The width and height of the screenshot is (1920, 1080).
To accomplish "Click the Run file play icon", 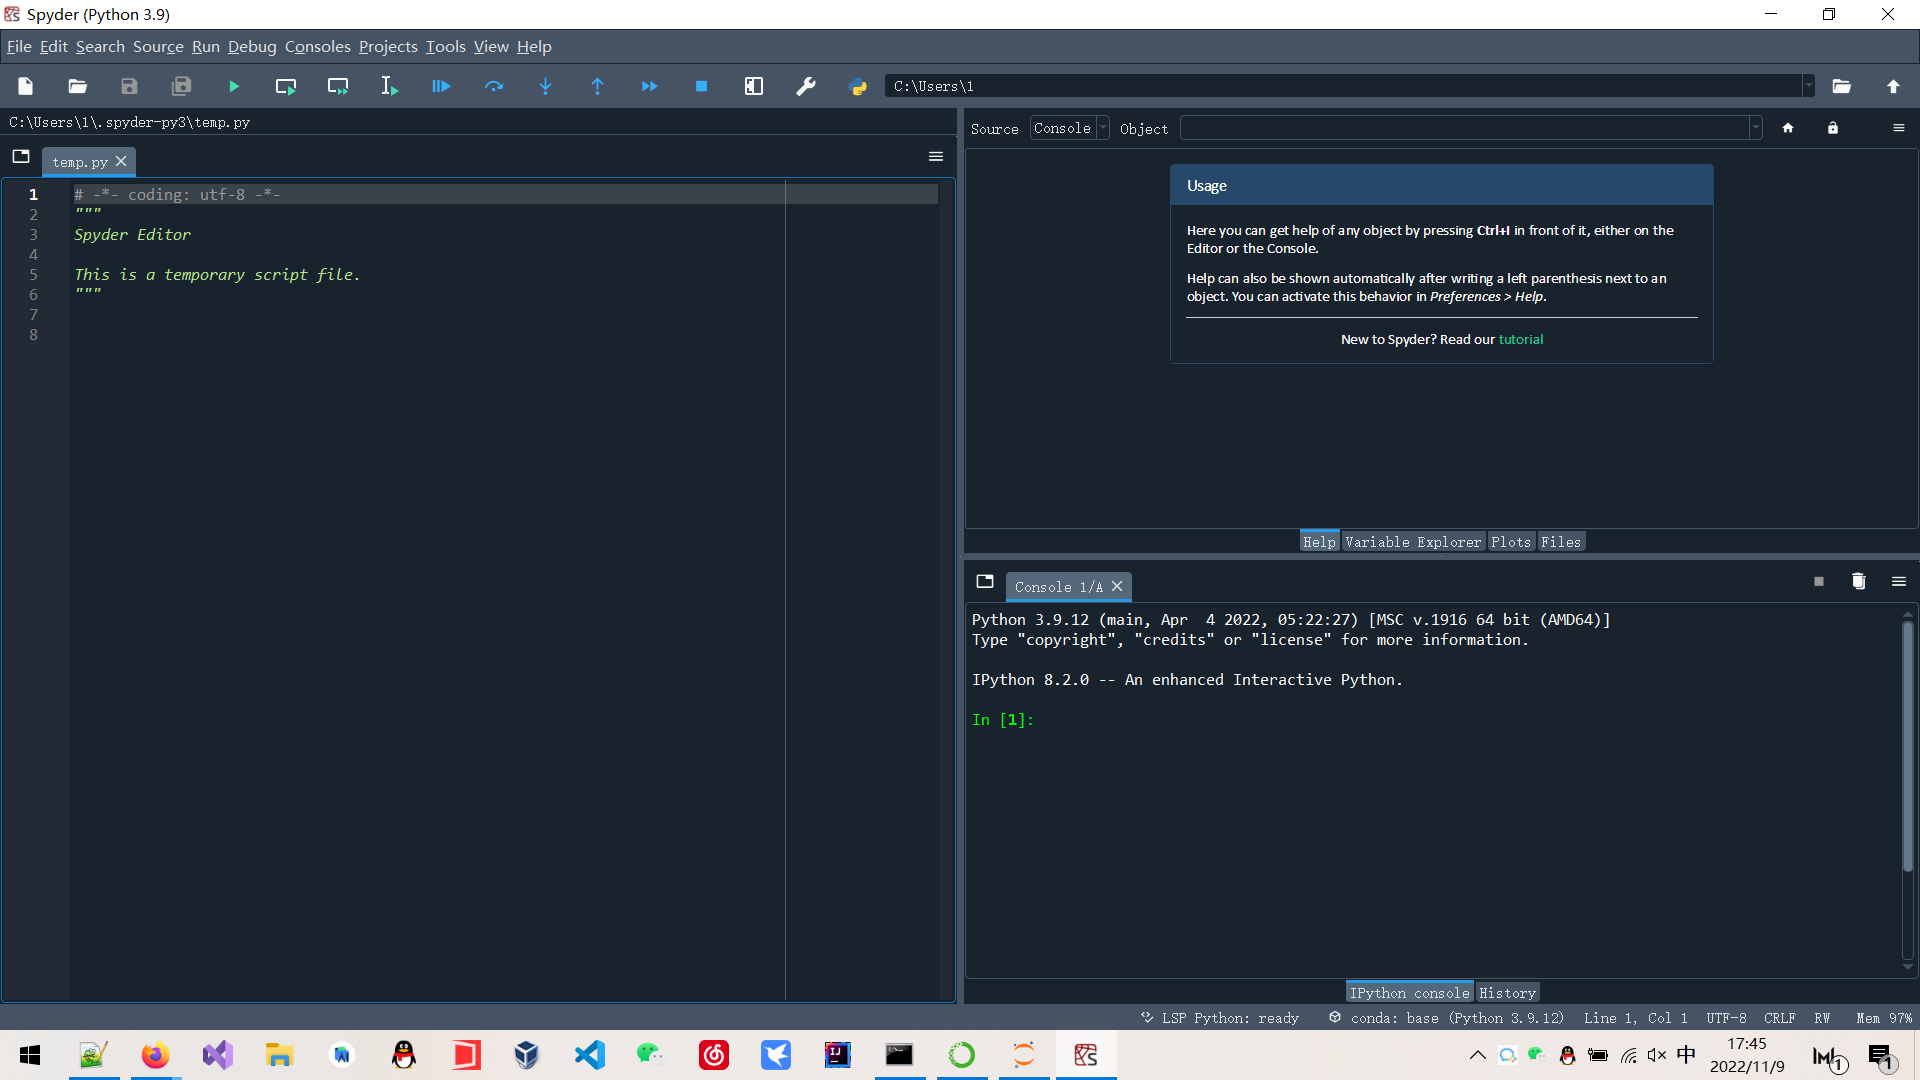I will [233, 87].
